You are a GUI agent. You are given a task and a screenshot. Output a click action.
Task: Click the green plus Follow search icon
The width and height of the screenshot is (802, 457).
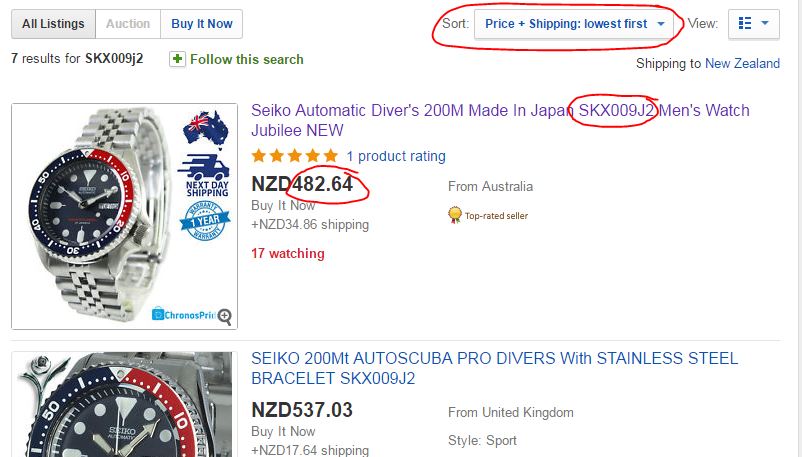(177, 59)
